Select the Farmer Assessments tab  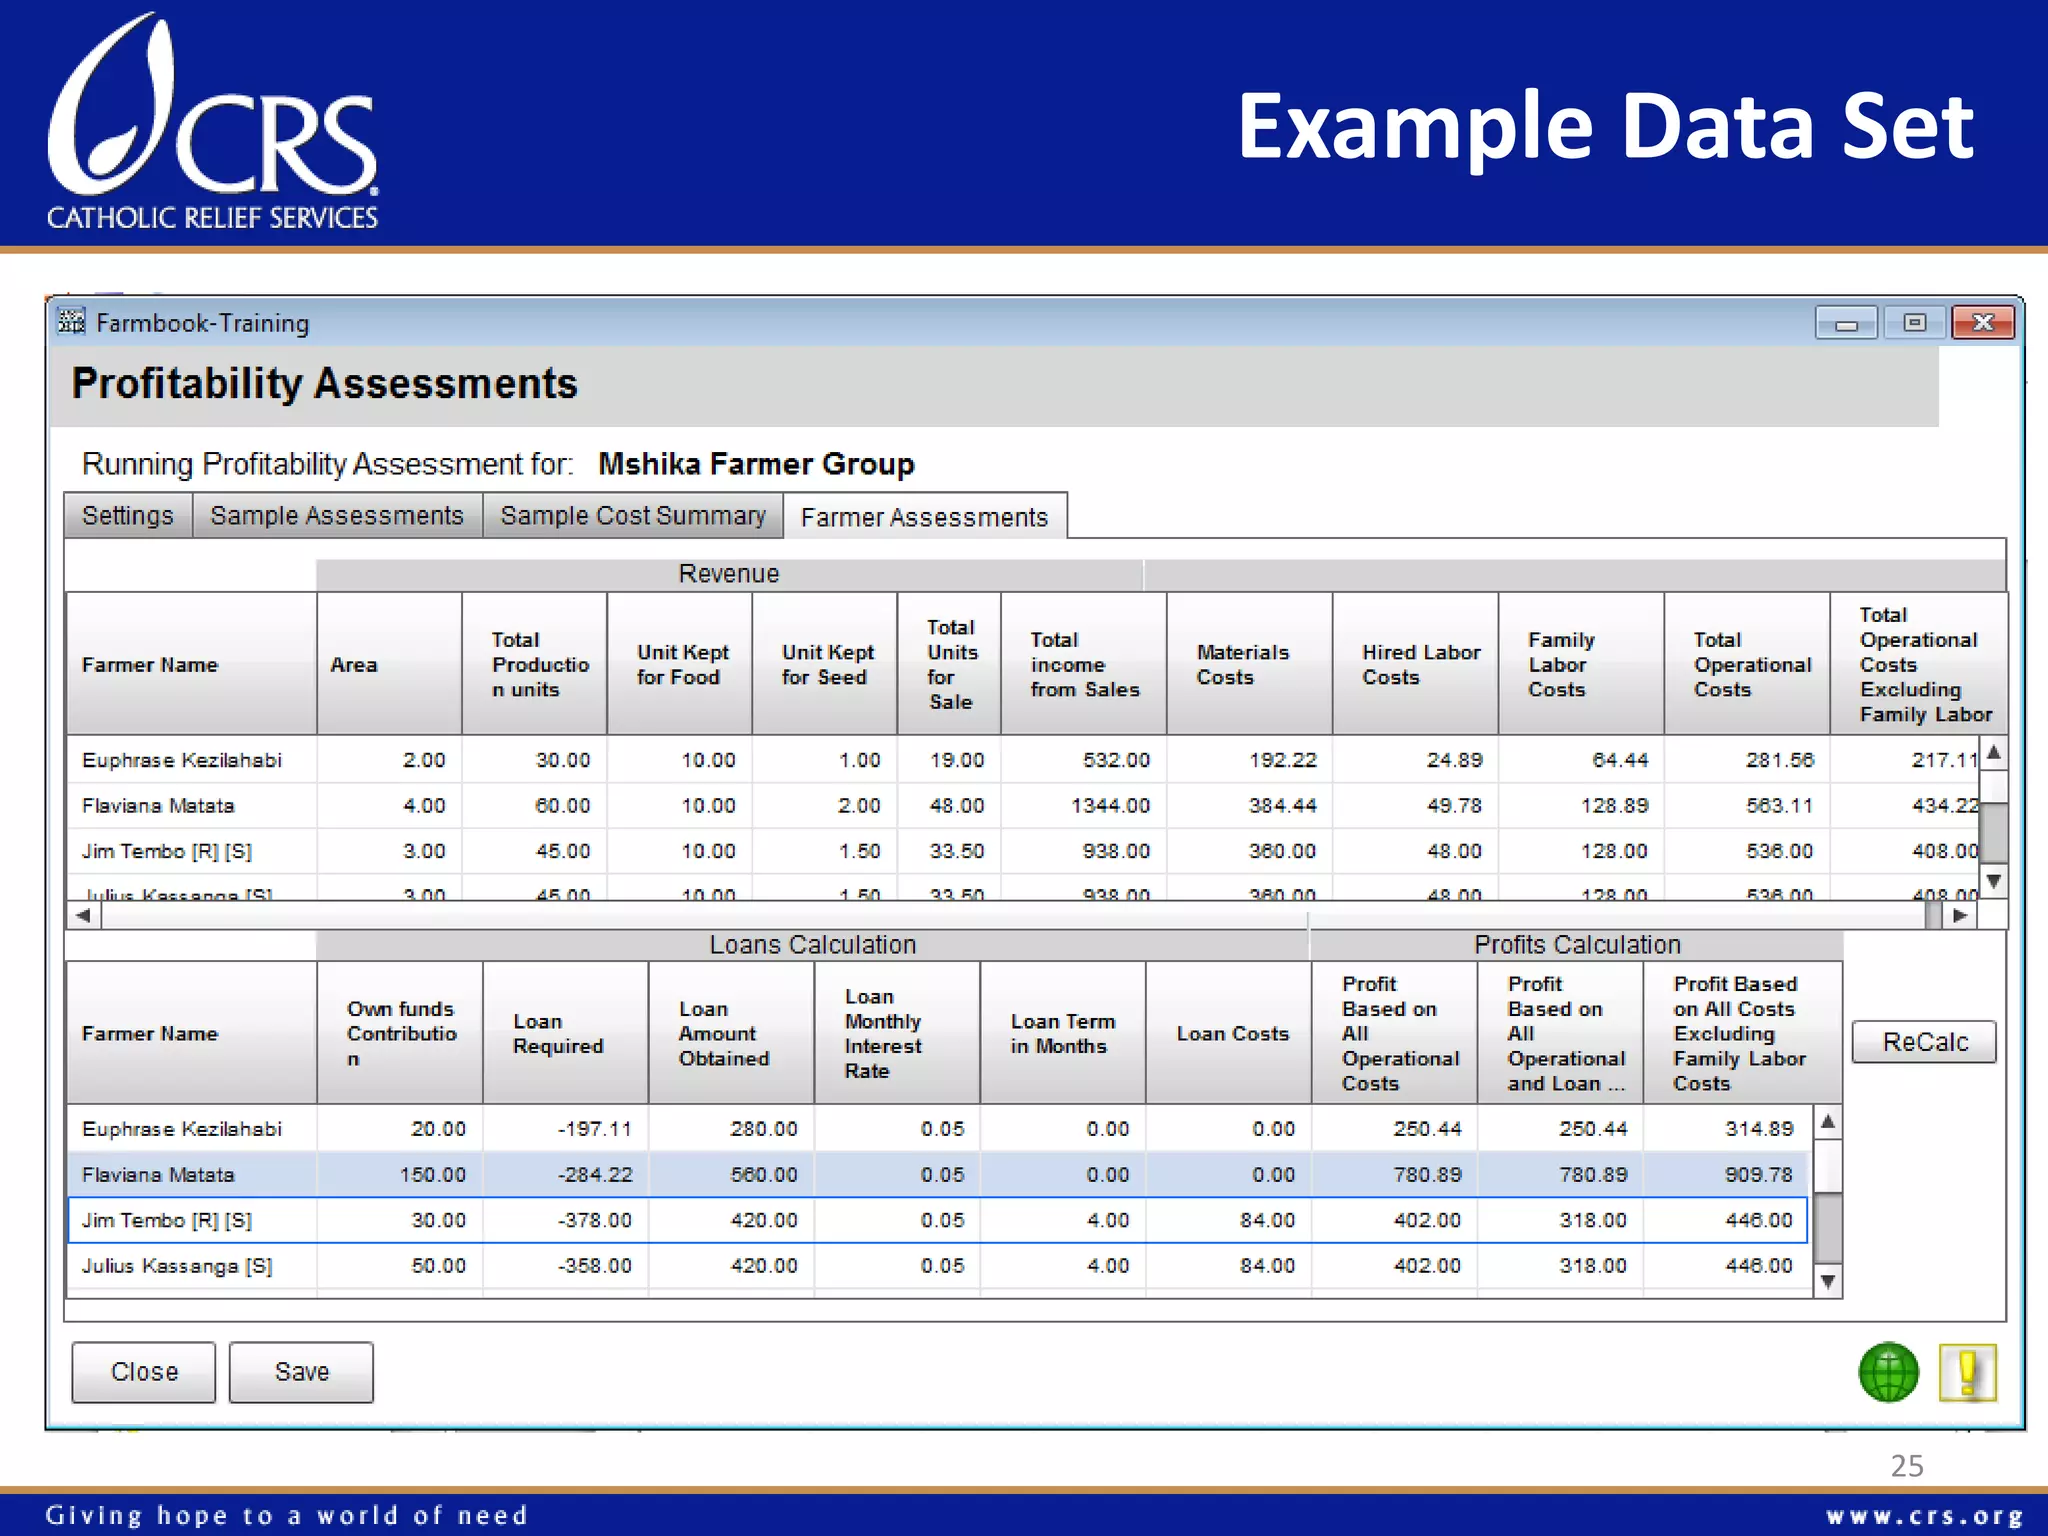(x=925, y=516)
